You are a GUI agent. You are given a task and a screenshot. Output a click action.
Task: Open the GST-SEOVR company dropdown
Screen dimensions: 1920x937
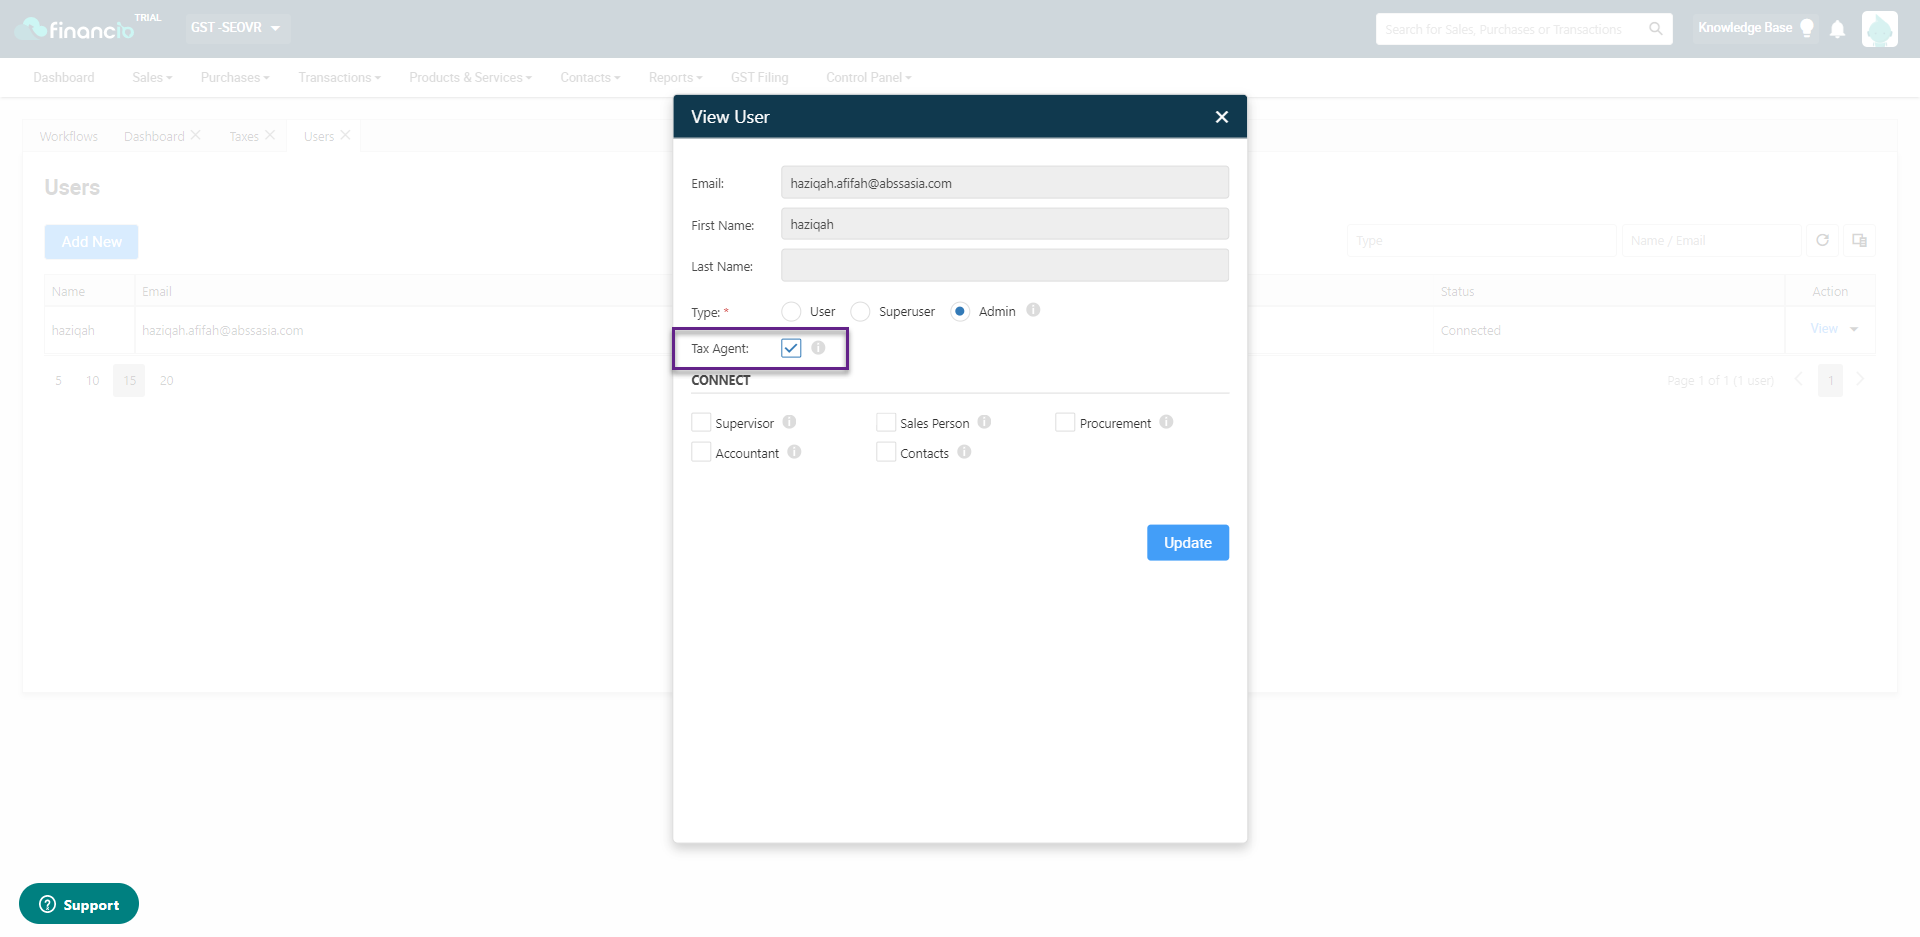[236, 28]
